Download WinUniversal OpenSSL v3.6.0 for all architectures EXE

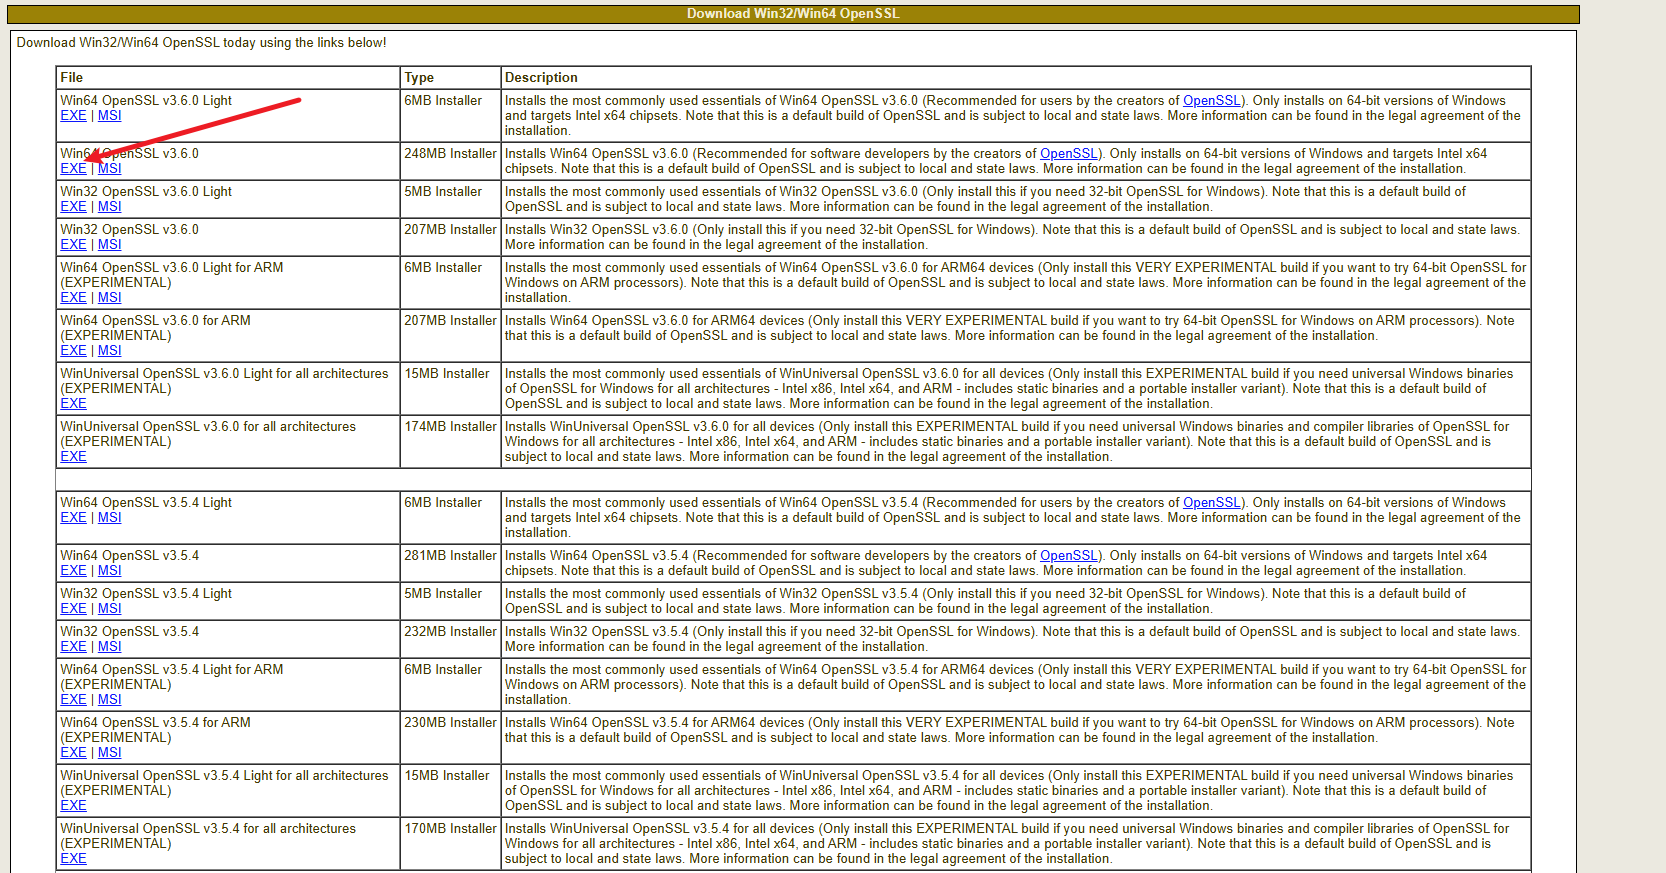pos(73,457)
